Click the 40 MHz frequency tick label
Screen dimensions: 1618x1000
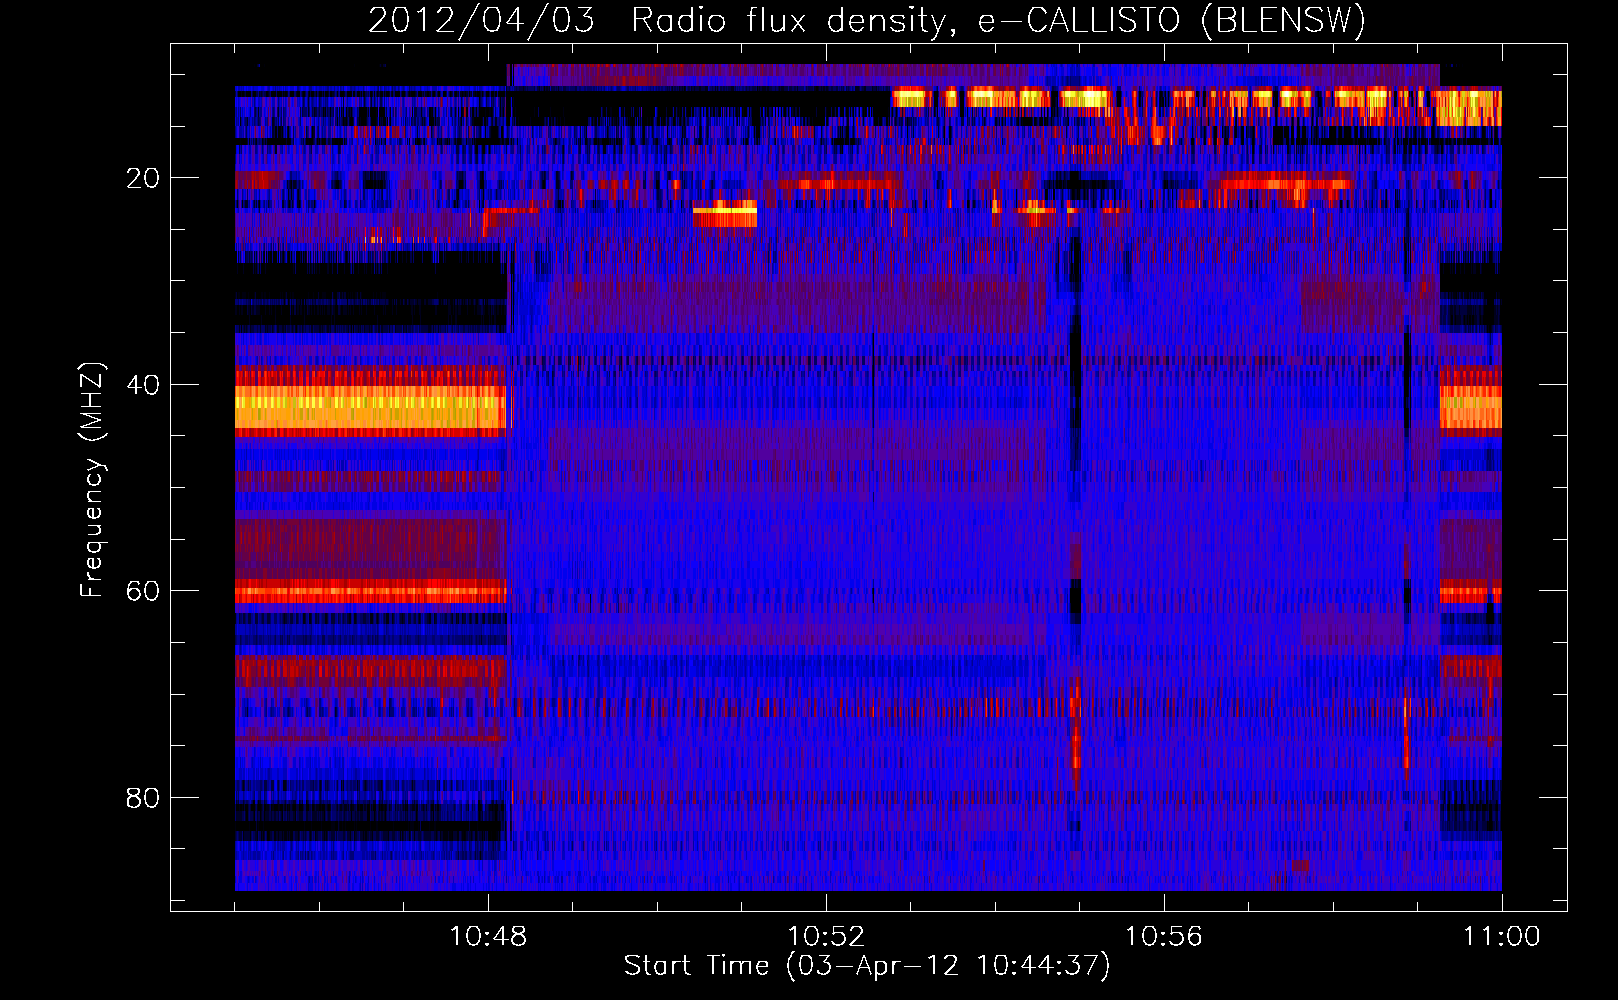[143, 385]
